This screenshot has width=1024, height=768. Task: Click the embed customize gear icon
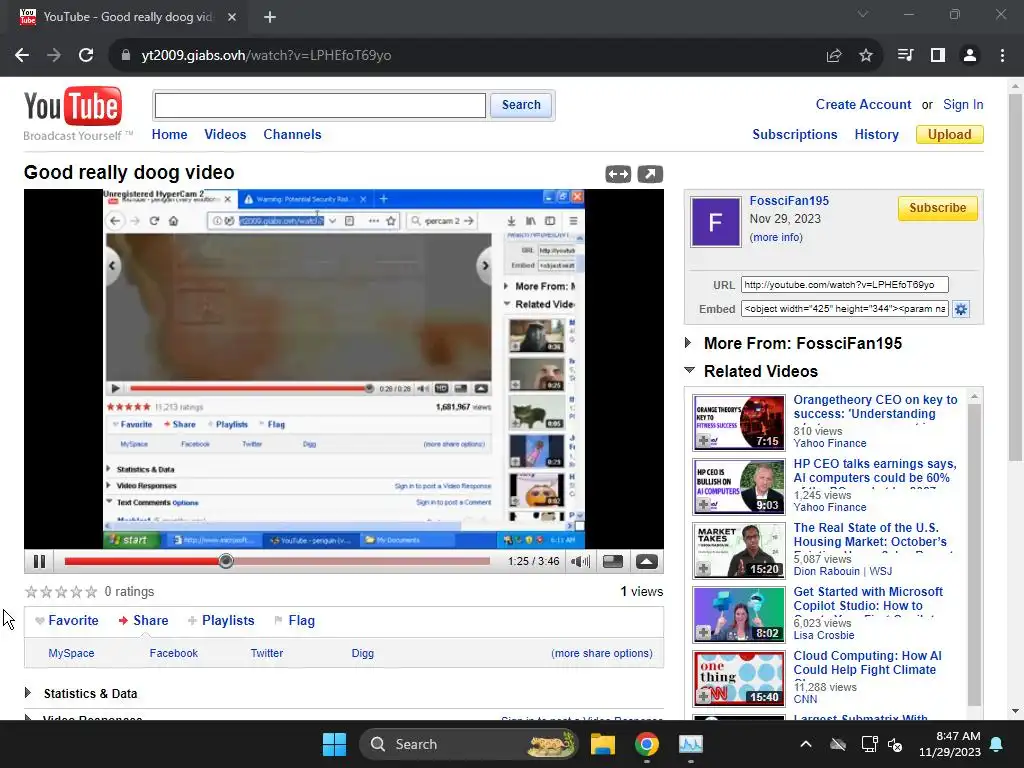pyautogui.click(x=961, y=309)
